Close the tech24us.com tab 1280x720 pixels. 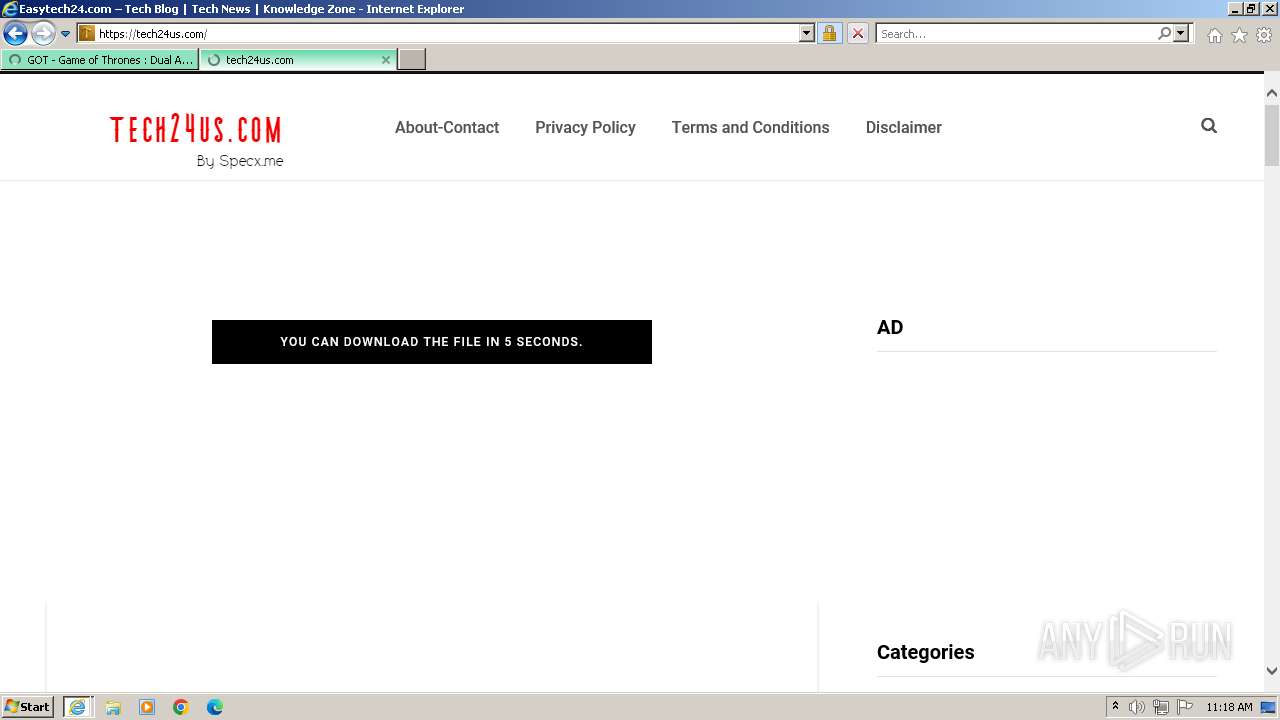coord(386,60)
